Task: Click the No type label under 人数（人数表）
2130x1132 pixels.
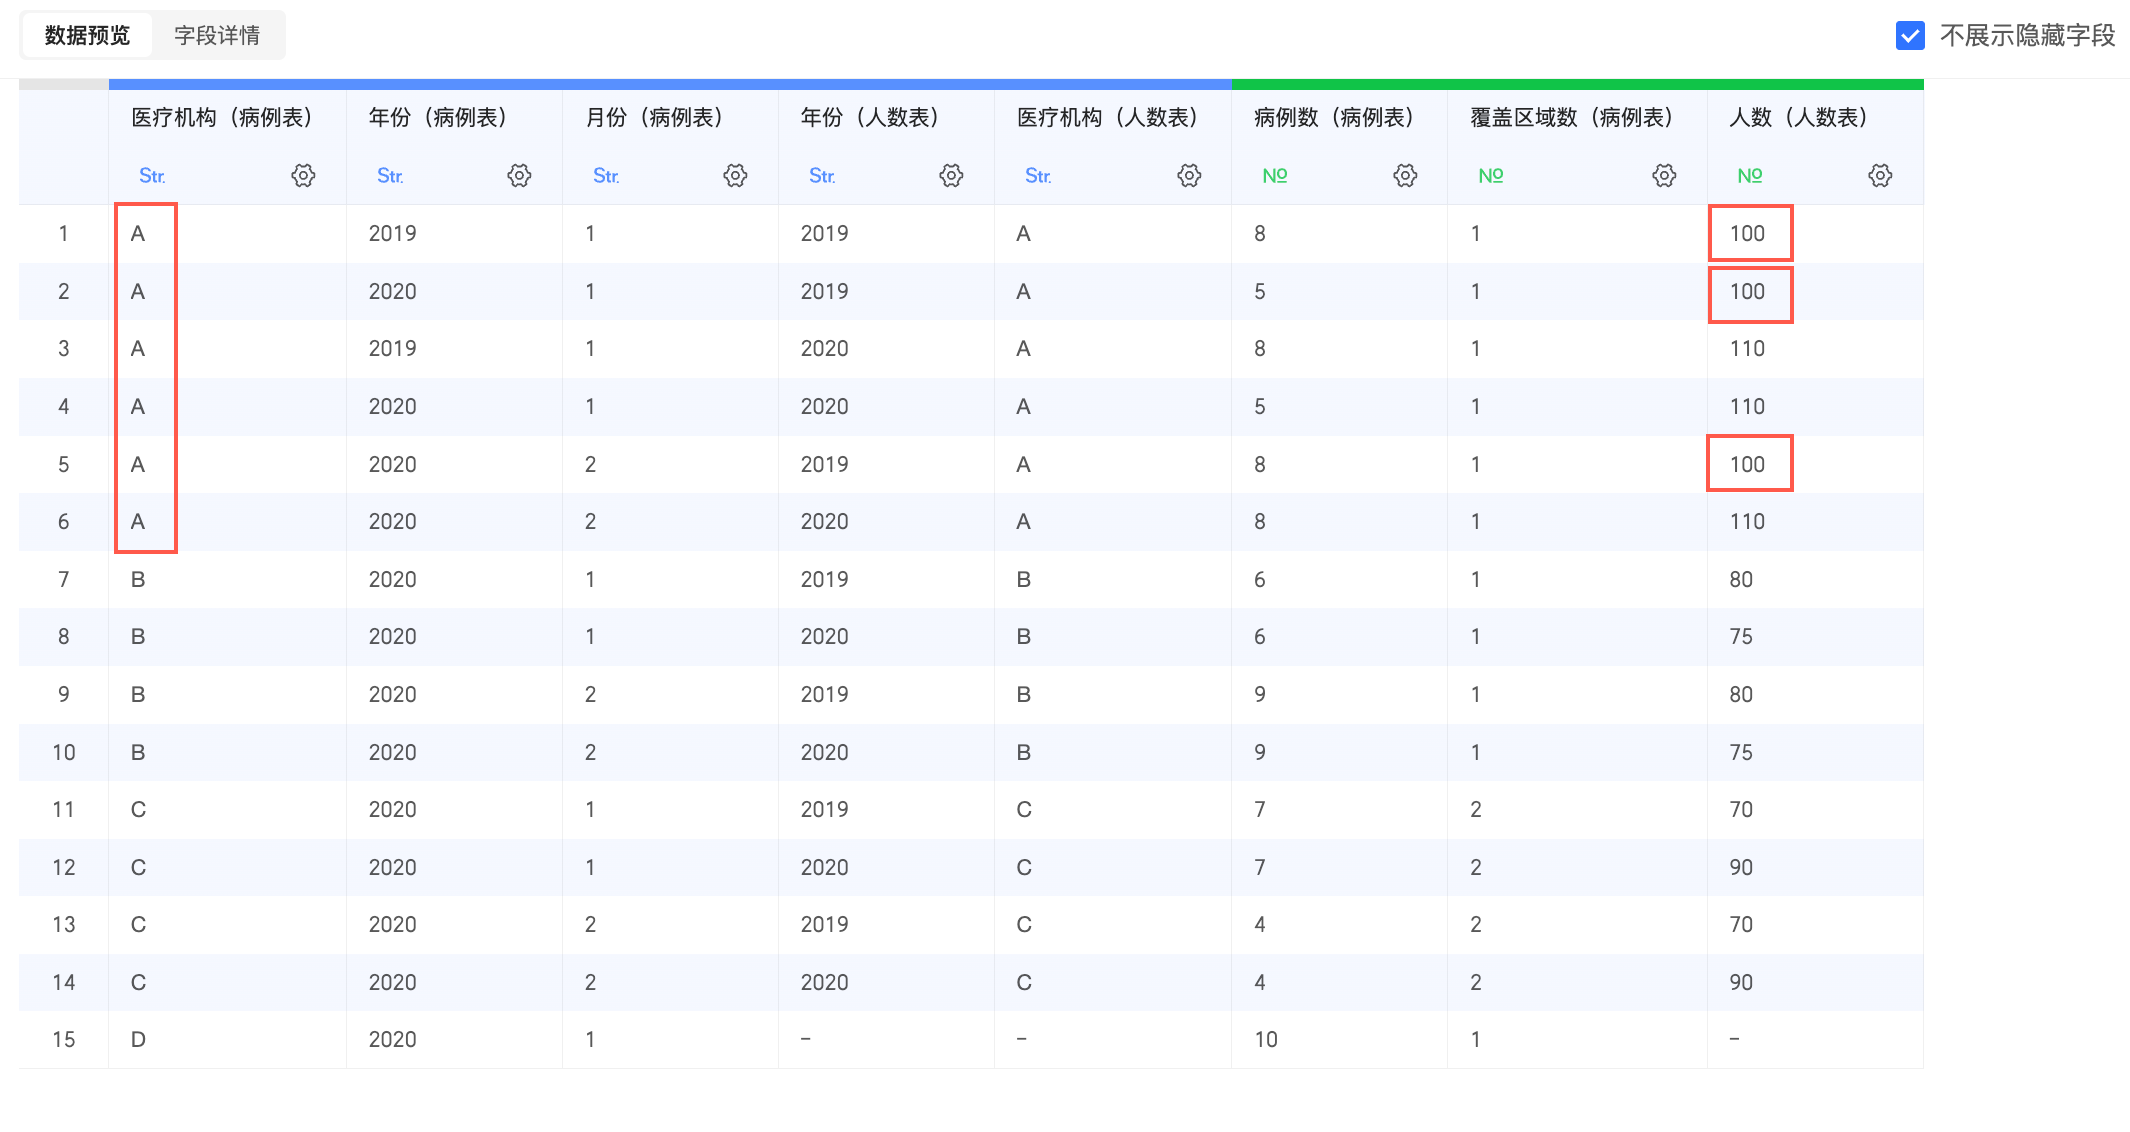Action: click(x=1750, y=176)
